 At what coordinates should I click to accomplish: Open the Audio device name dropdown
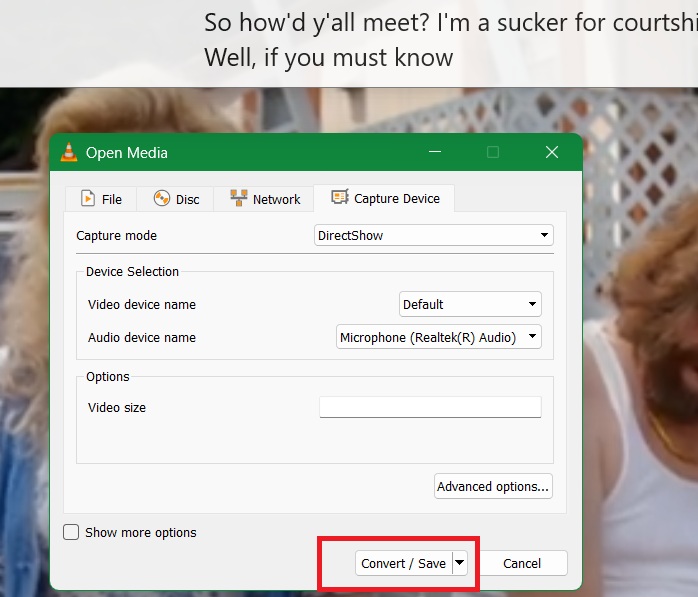pyautogui.click(x=439, y=337)
